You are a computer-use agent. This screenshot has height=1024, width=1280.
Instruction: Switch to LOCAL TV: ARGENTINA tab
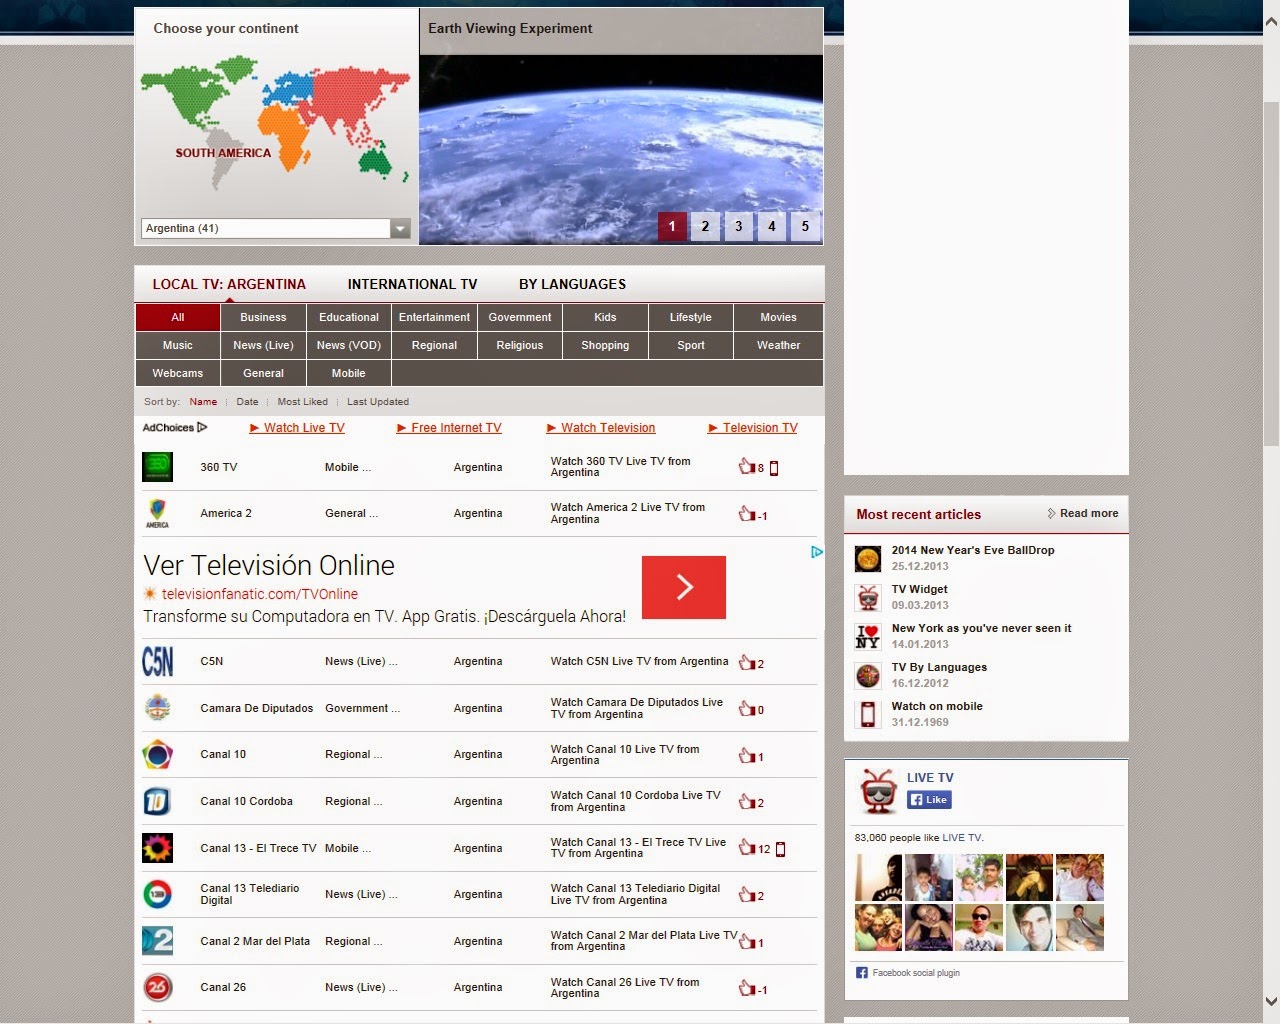(229, 284)
